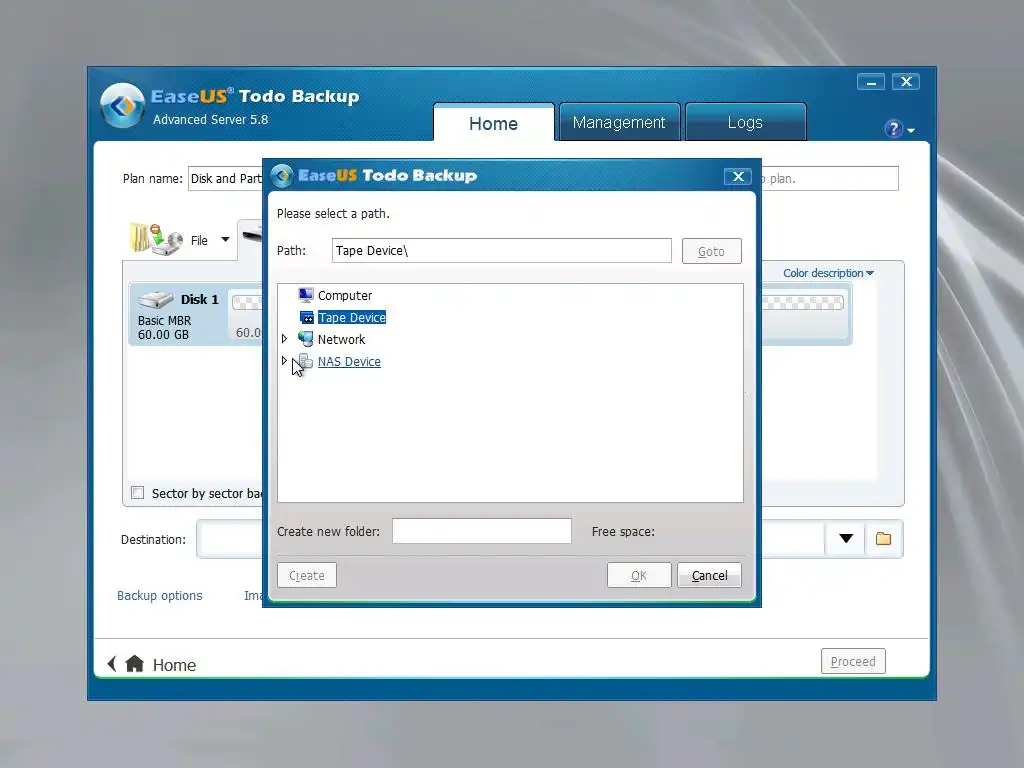Click the Tape Device icon
Viewport: 1024px width, 768px height.
tap(306, 317)
